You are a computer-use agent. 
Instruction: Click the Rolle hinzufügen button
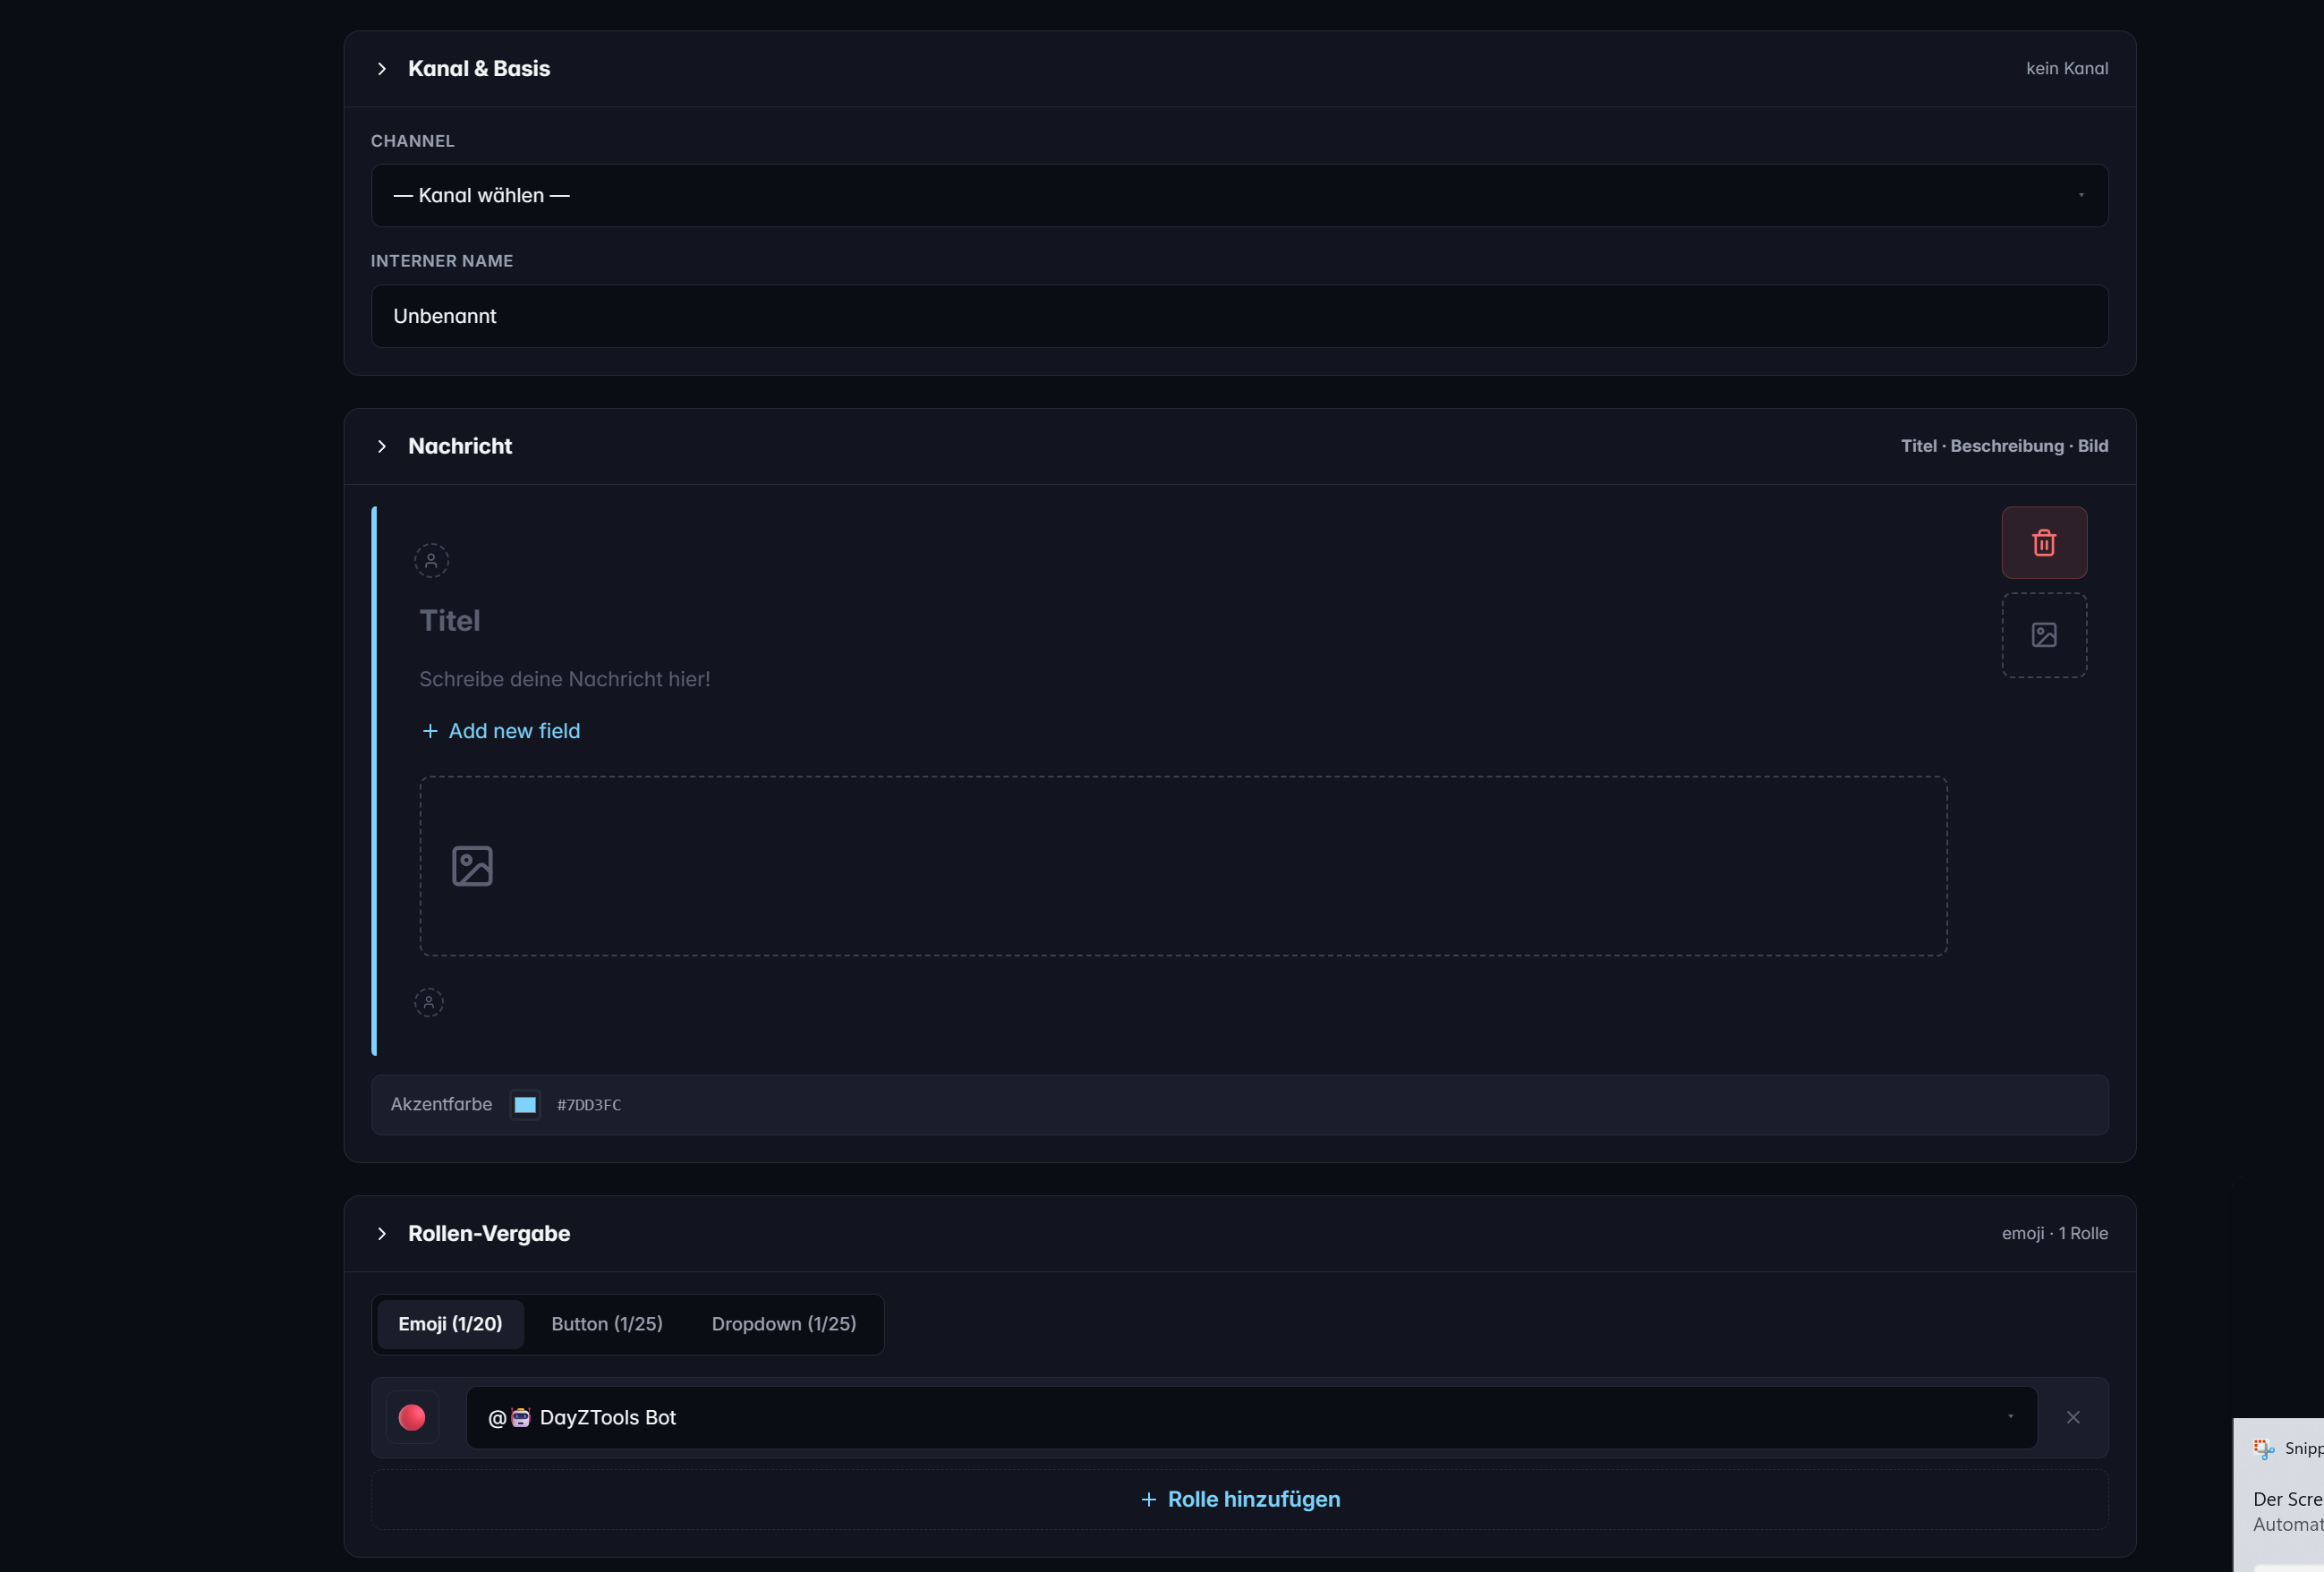click(x=1239, y=1499)
